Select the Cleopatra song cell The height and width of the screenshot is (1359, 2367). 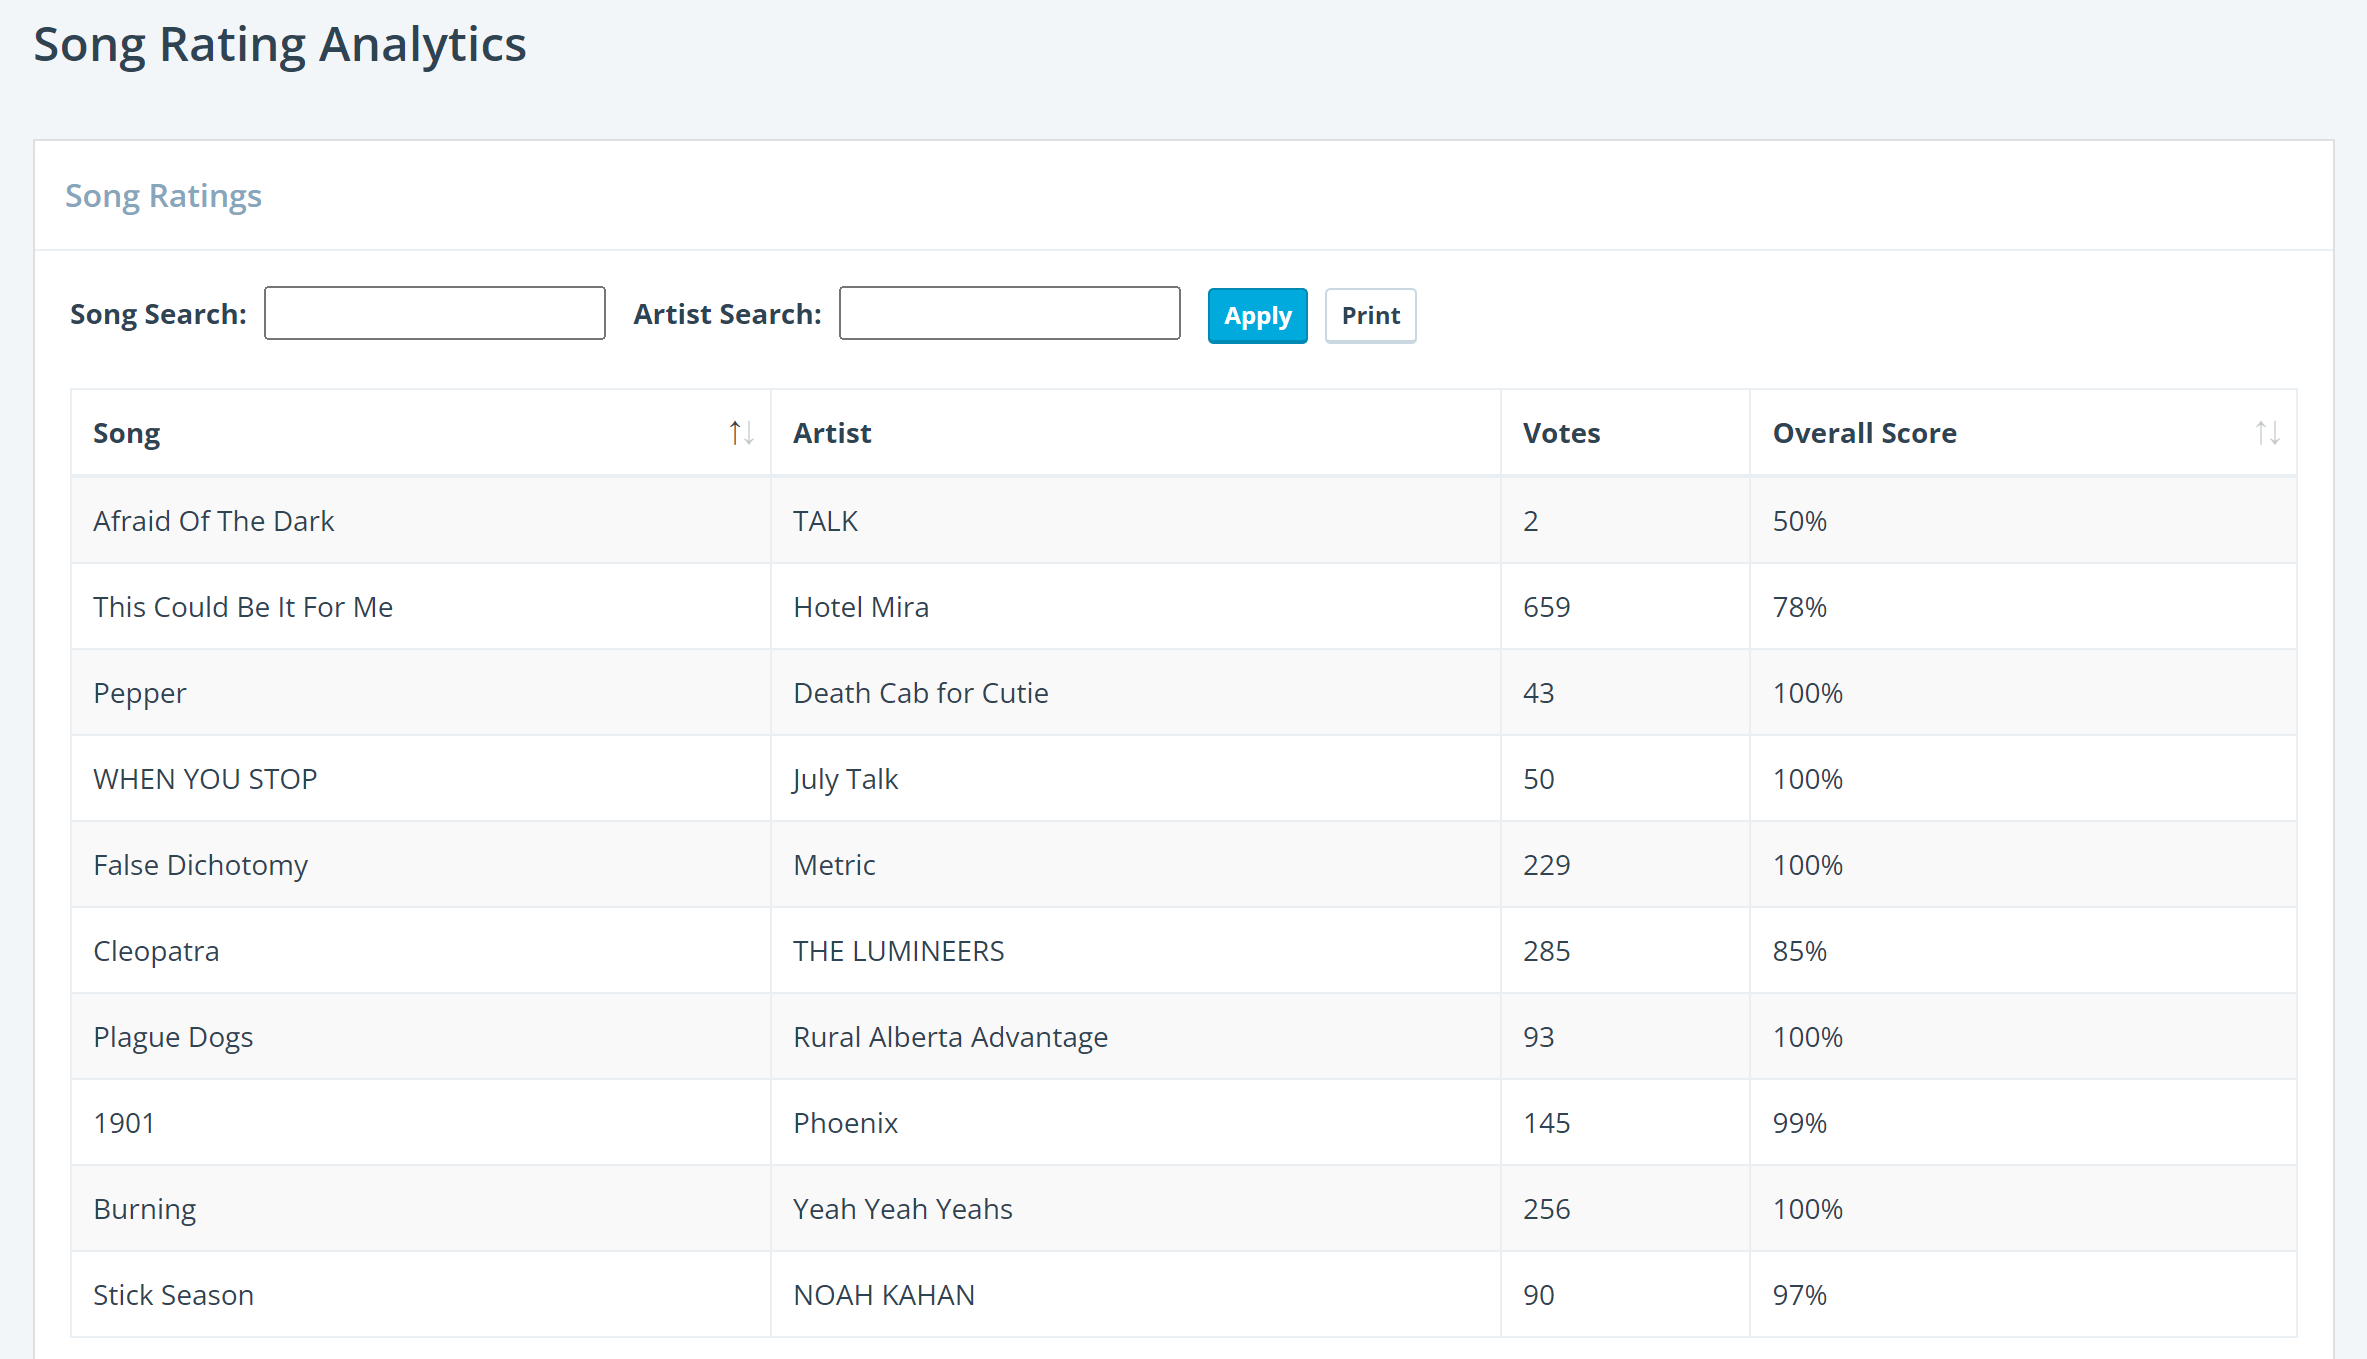click(x=421, y=951)
